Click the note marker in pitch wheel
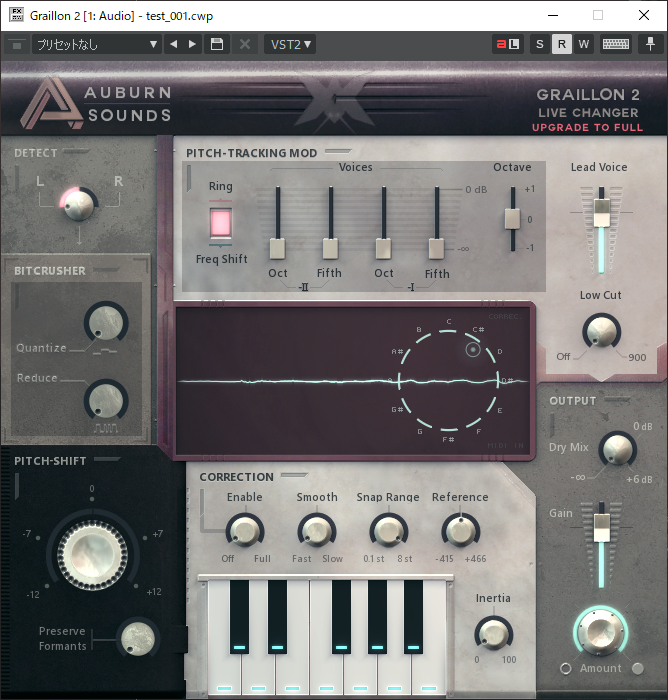The image size is (668, 700). pos(473,350)
